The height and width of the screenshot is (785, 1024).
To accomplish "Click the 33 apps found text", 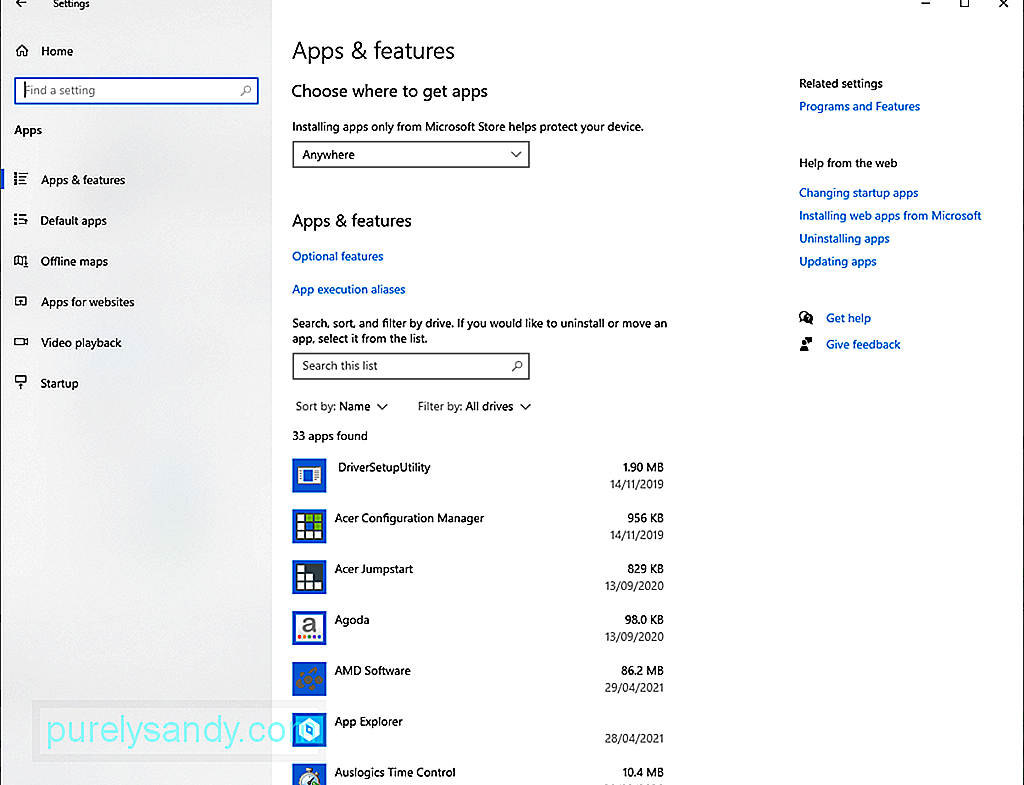I will click(330, 436).
